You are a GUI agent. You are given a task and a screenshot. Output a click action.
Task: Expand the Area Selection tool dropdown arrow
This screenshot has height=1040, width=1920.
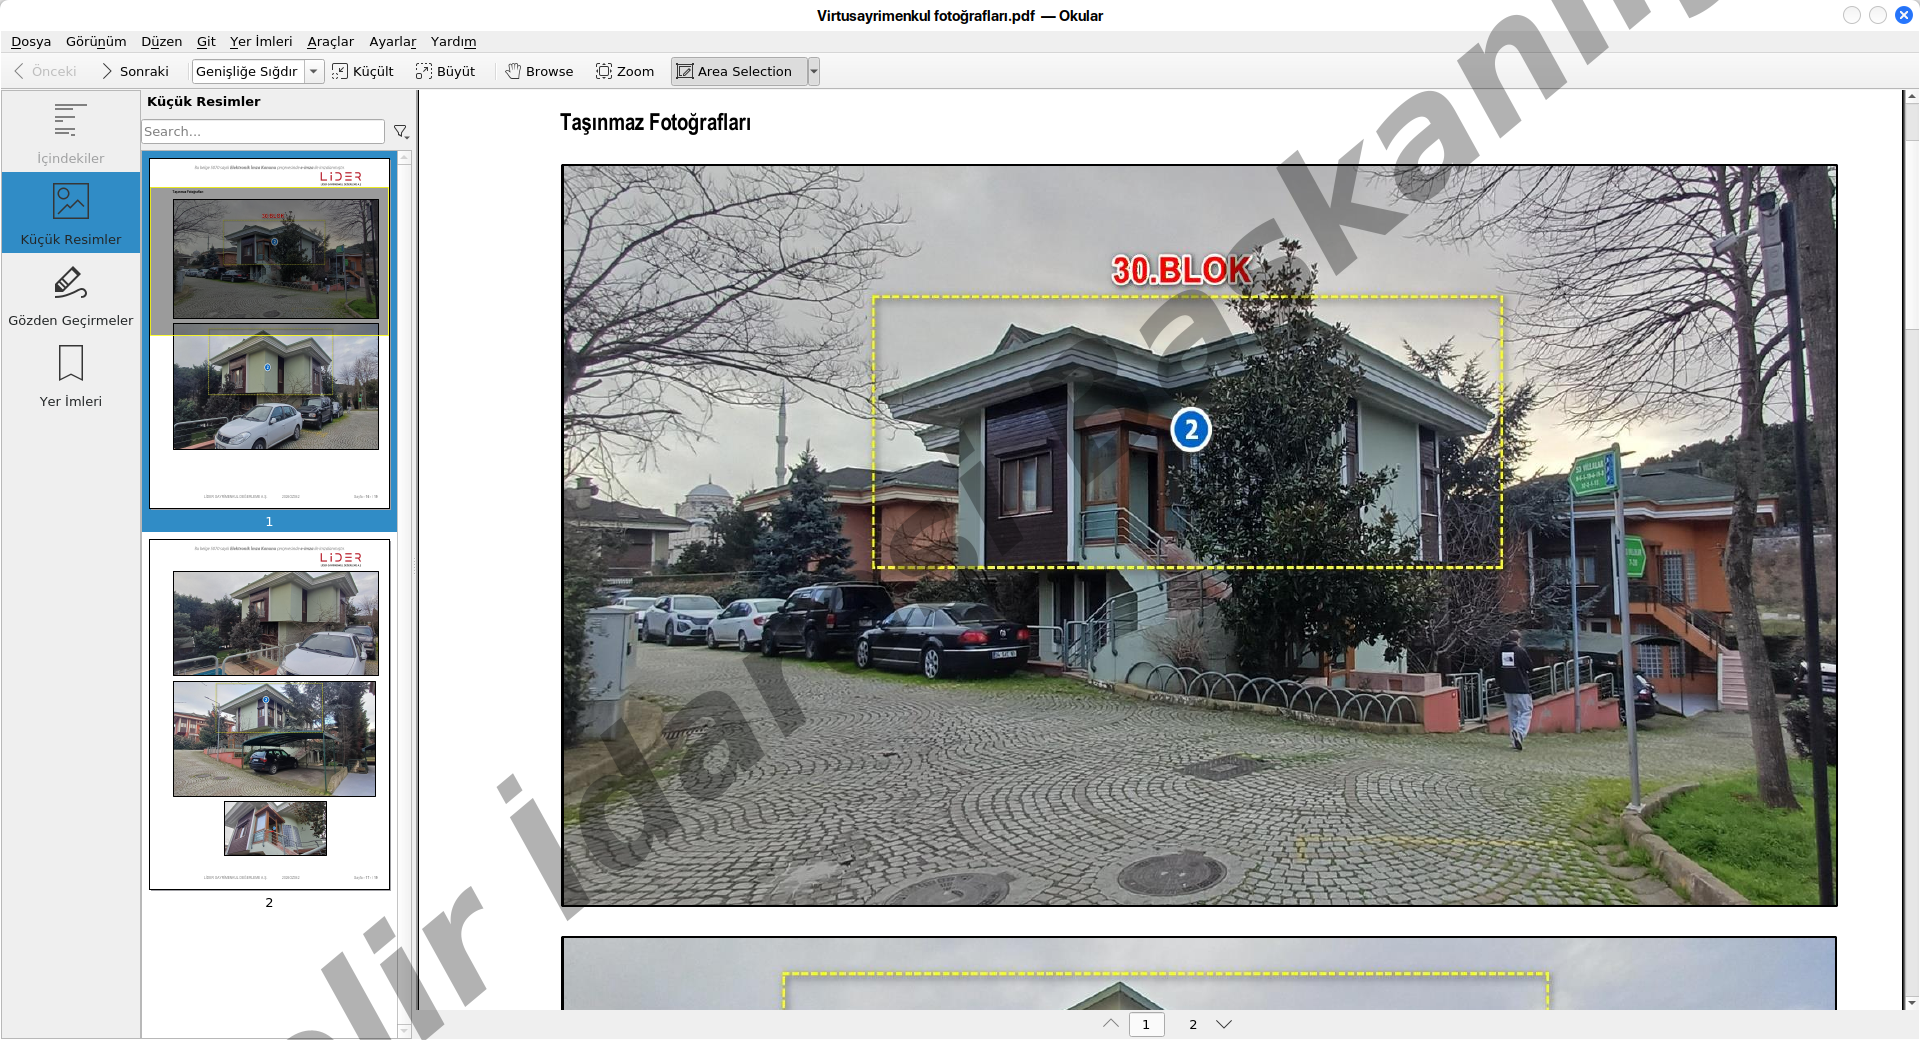[x=814, y=71]
